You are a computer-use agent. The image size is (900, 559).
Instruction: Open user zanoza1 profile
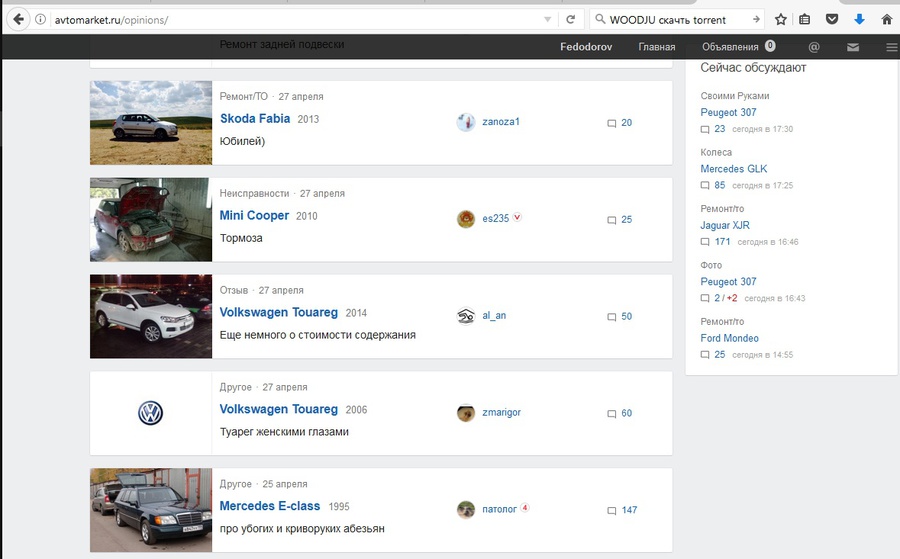[501, 122]
